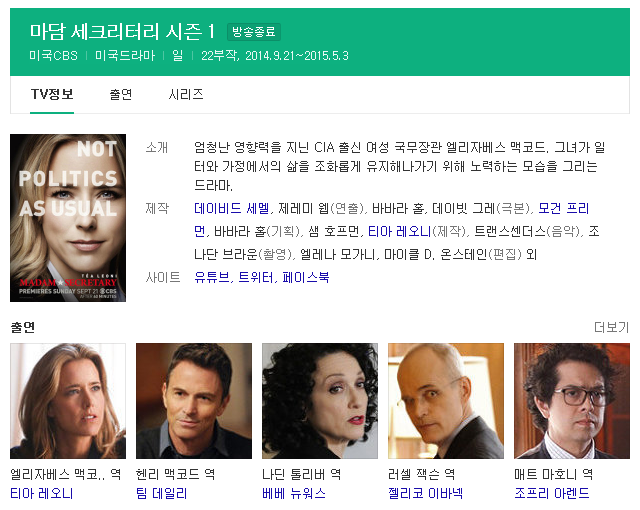The width and height of the screenshot is (640, 510).
Task: Click the 나딘 톨리버 cast photo
Action: (x=320, y=401)
